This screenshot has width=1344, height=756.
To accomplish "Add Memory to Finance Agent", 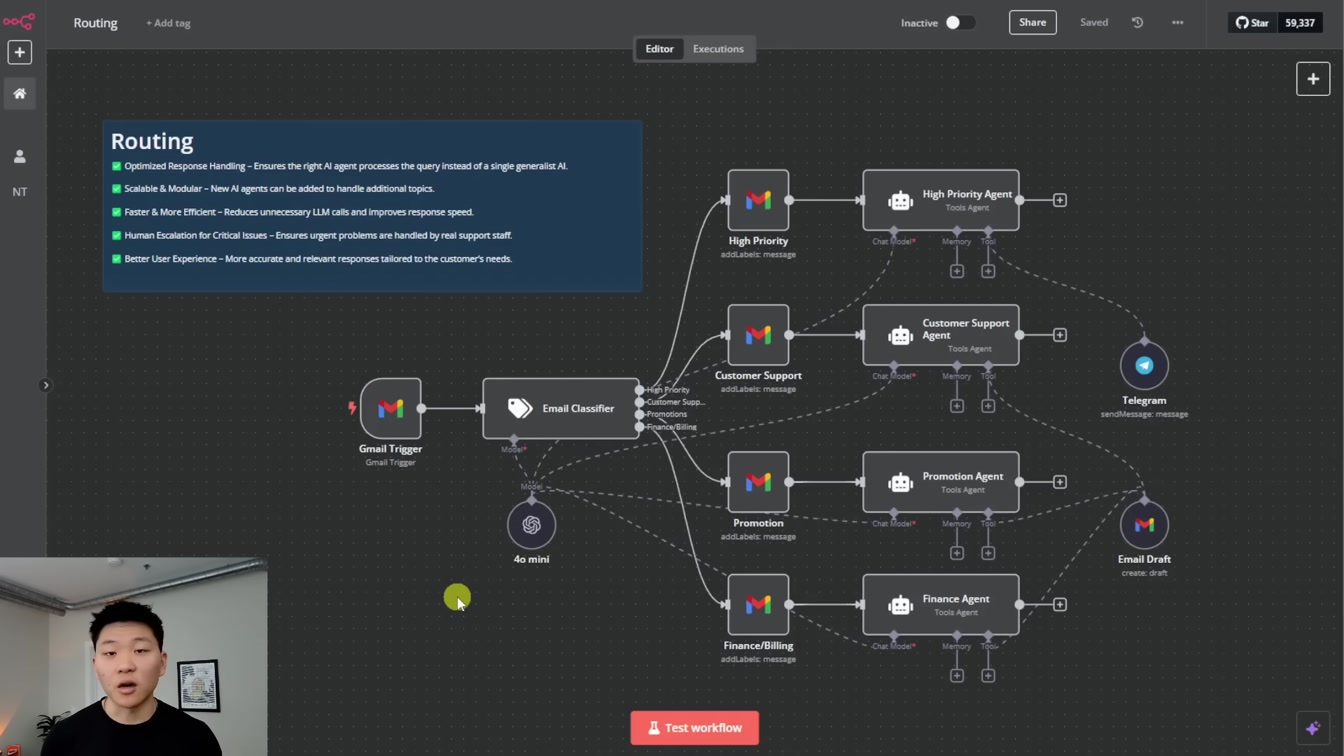I will [x=957, y=676].
